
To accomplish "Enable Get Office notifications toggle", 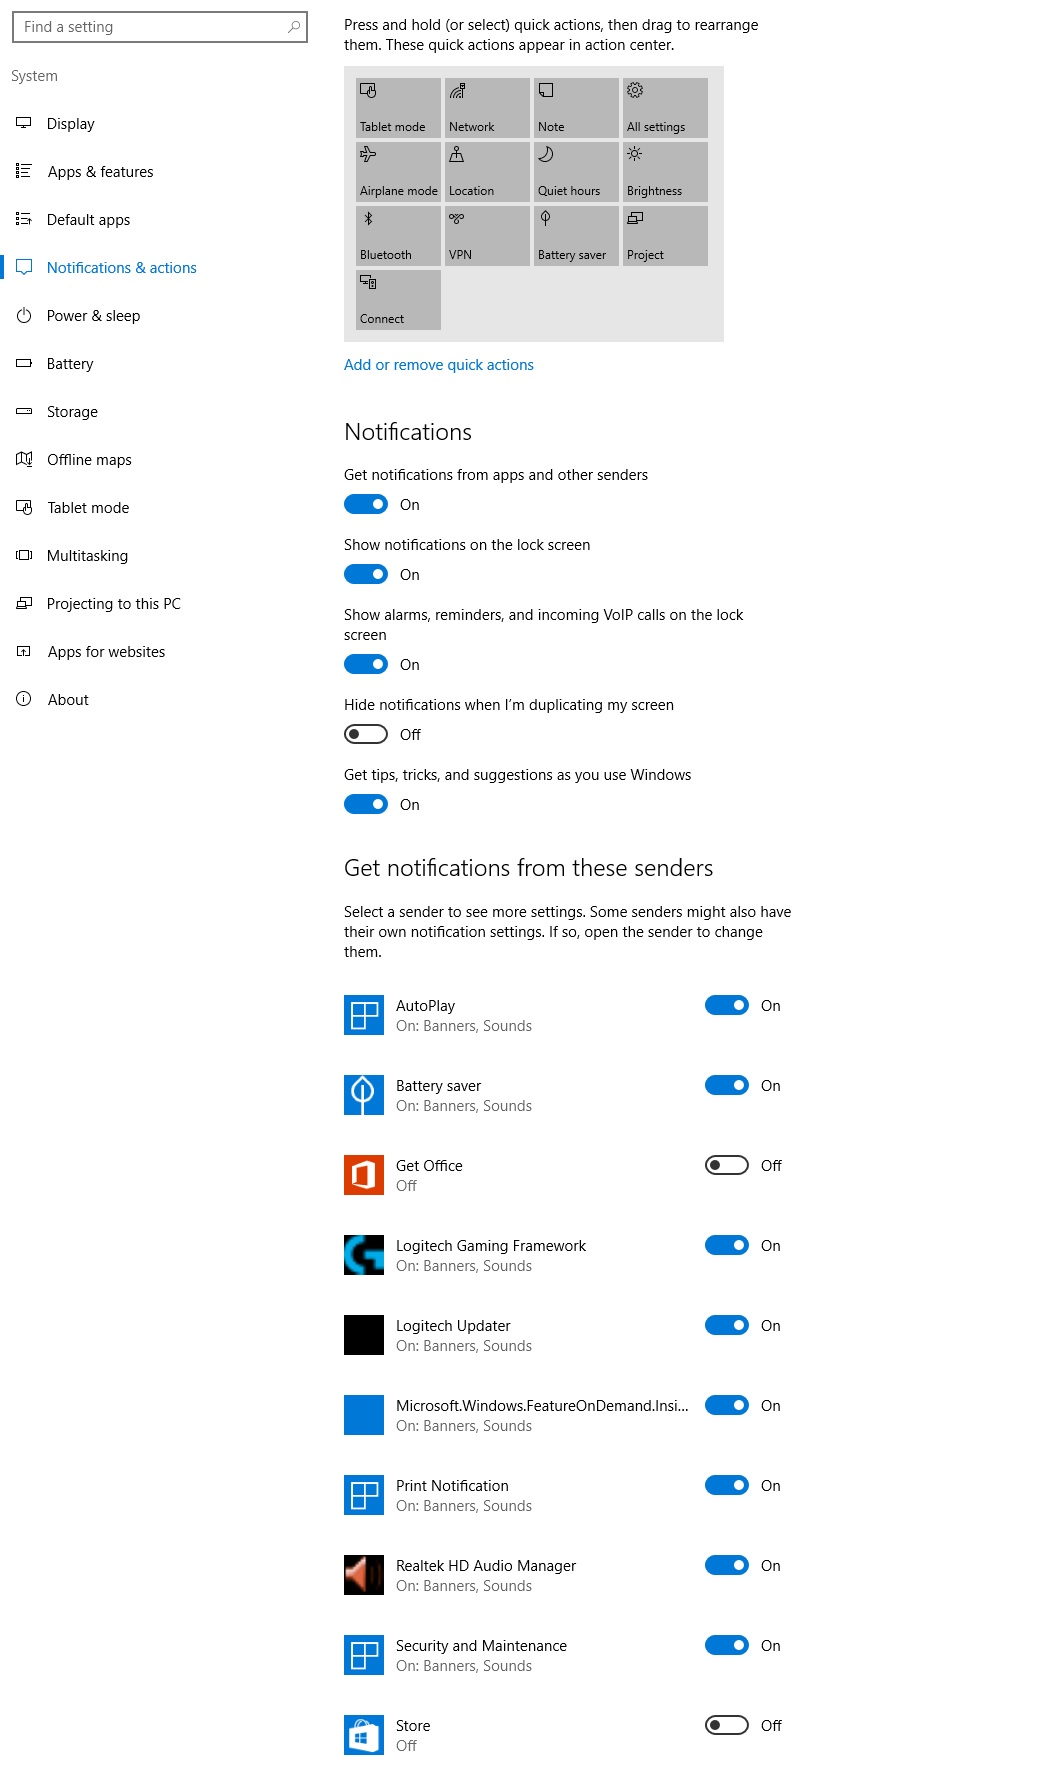I will (x=727, y=1165).
